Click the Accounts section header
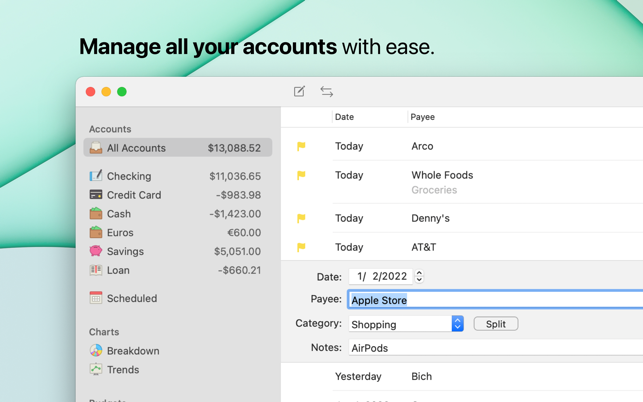643x402 pixels. pyautogui.click(x=110, y=129)
